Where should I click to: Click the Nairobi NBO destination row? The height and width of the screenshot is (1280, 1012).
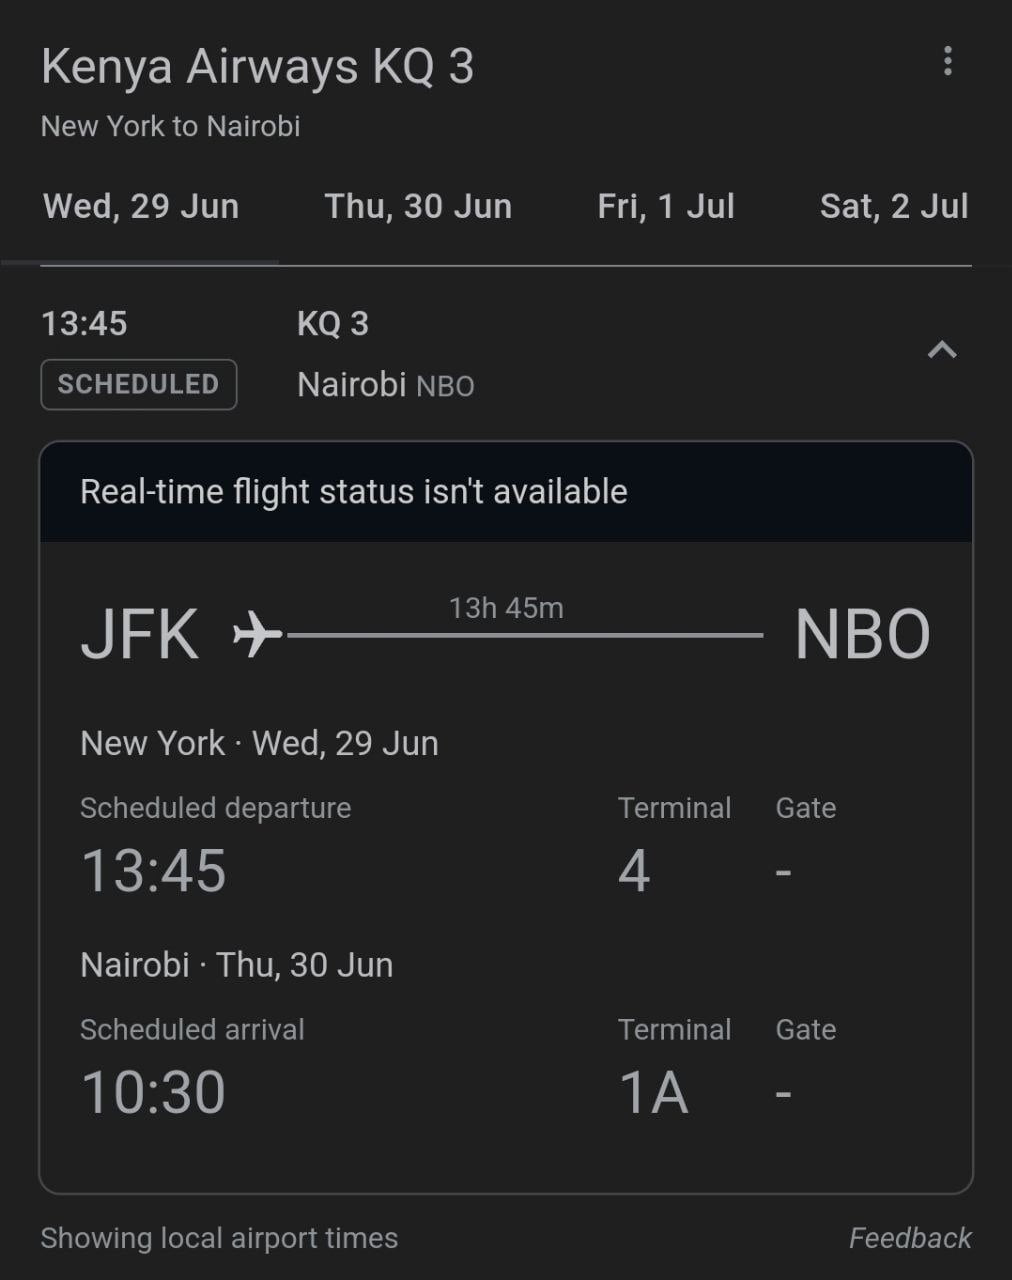[x=385, y=385]
